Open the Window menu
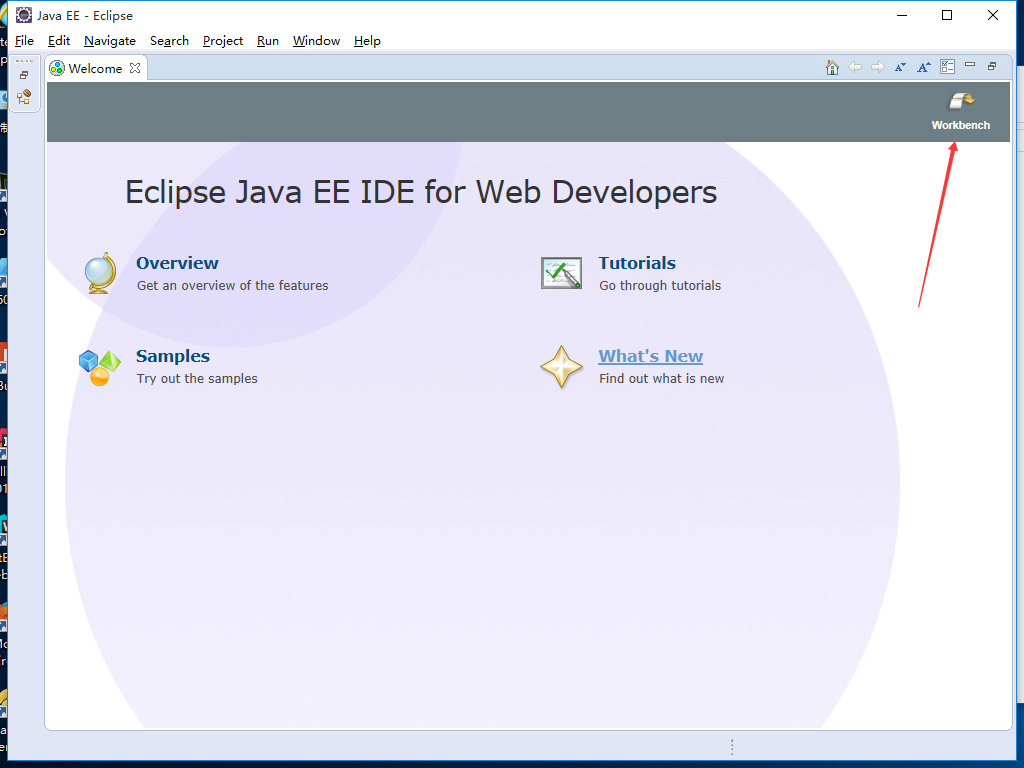This screenshot has height=768, width=1024. pyautogui.click(x=316, y=41)
